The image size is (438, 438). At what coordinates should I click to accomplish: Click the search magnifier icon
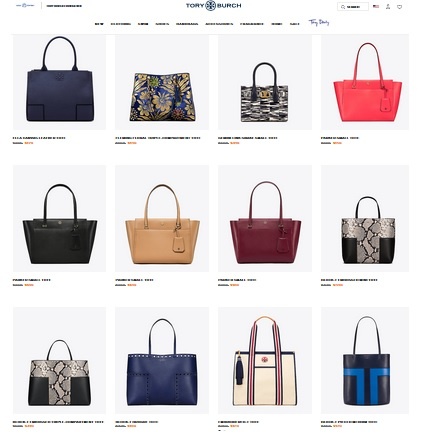pos(343,7)
